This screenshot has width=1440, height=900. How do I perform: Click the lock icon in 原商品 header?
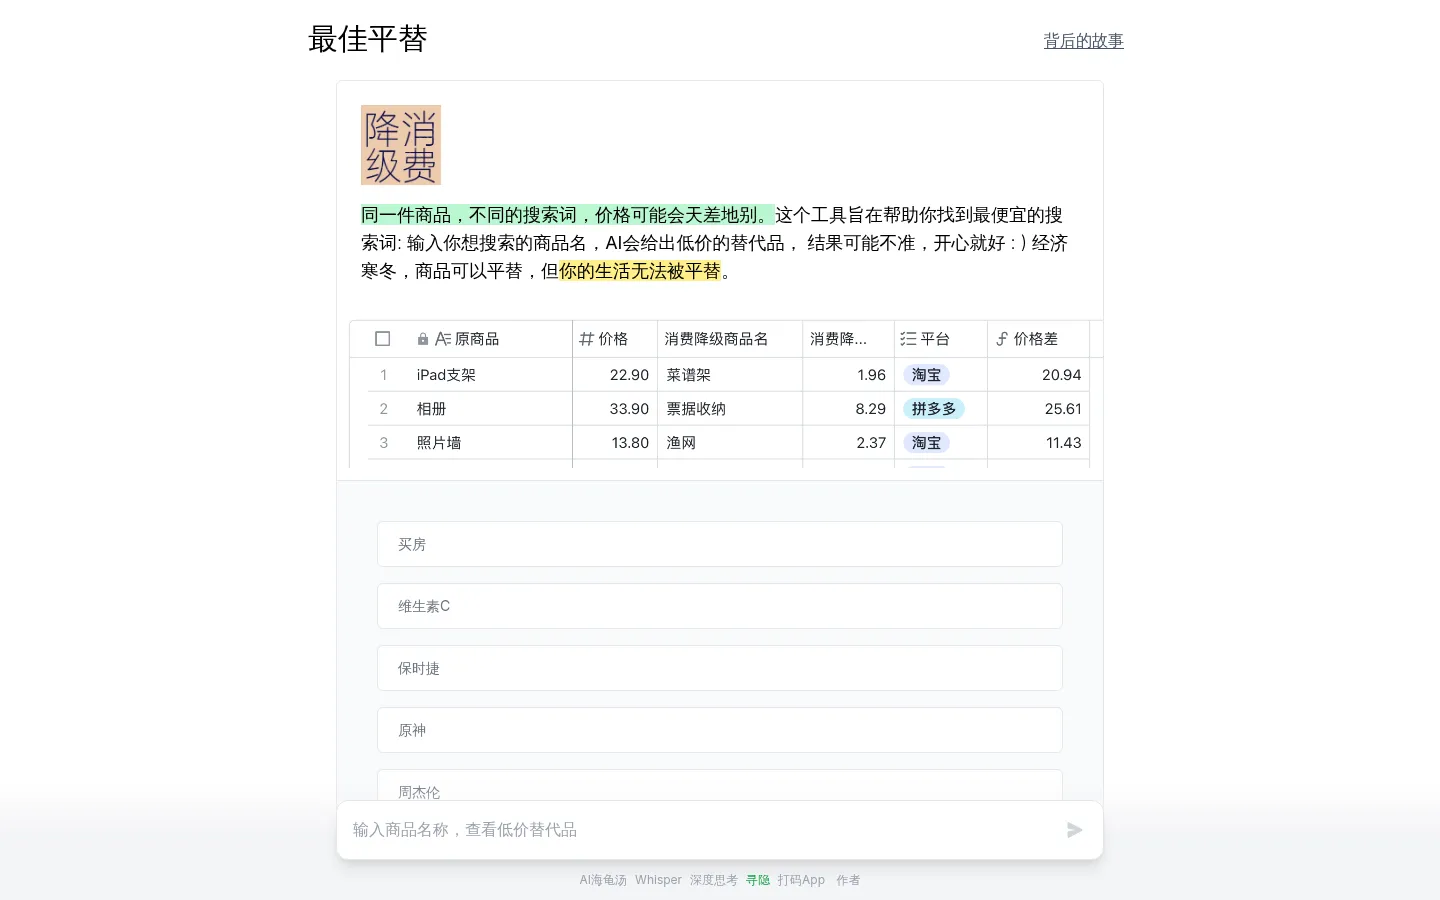click(423, 339)
